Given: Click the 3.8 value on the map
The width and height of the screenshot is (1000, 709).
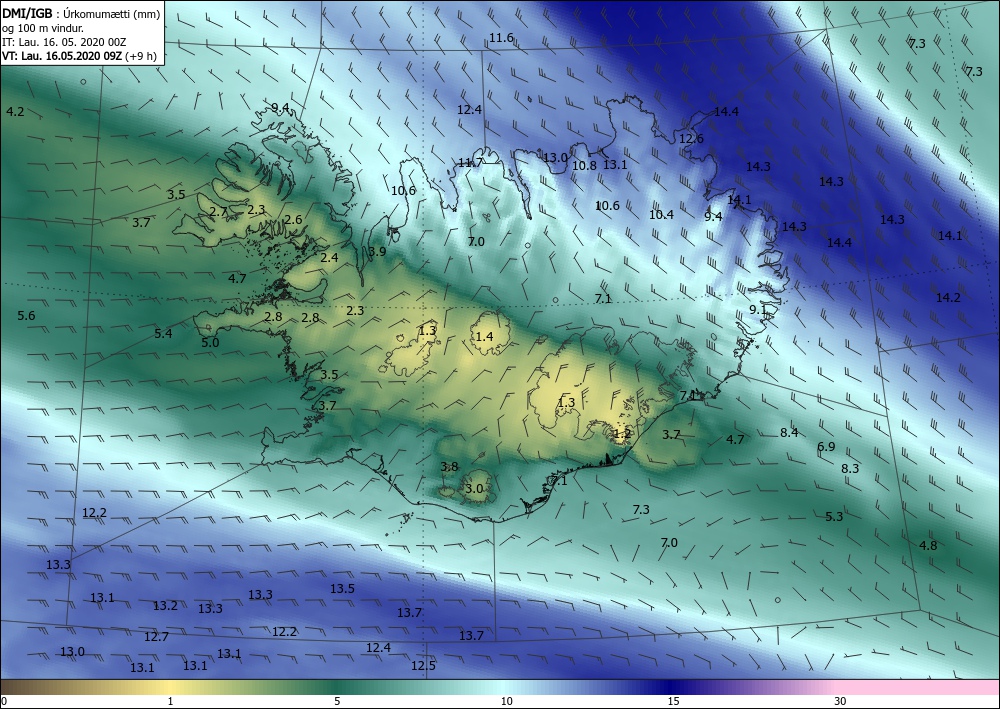Looking at the screenshot, I should pos(450,467).
